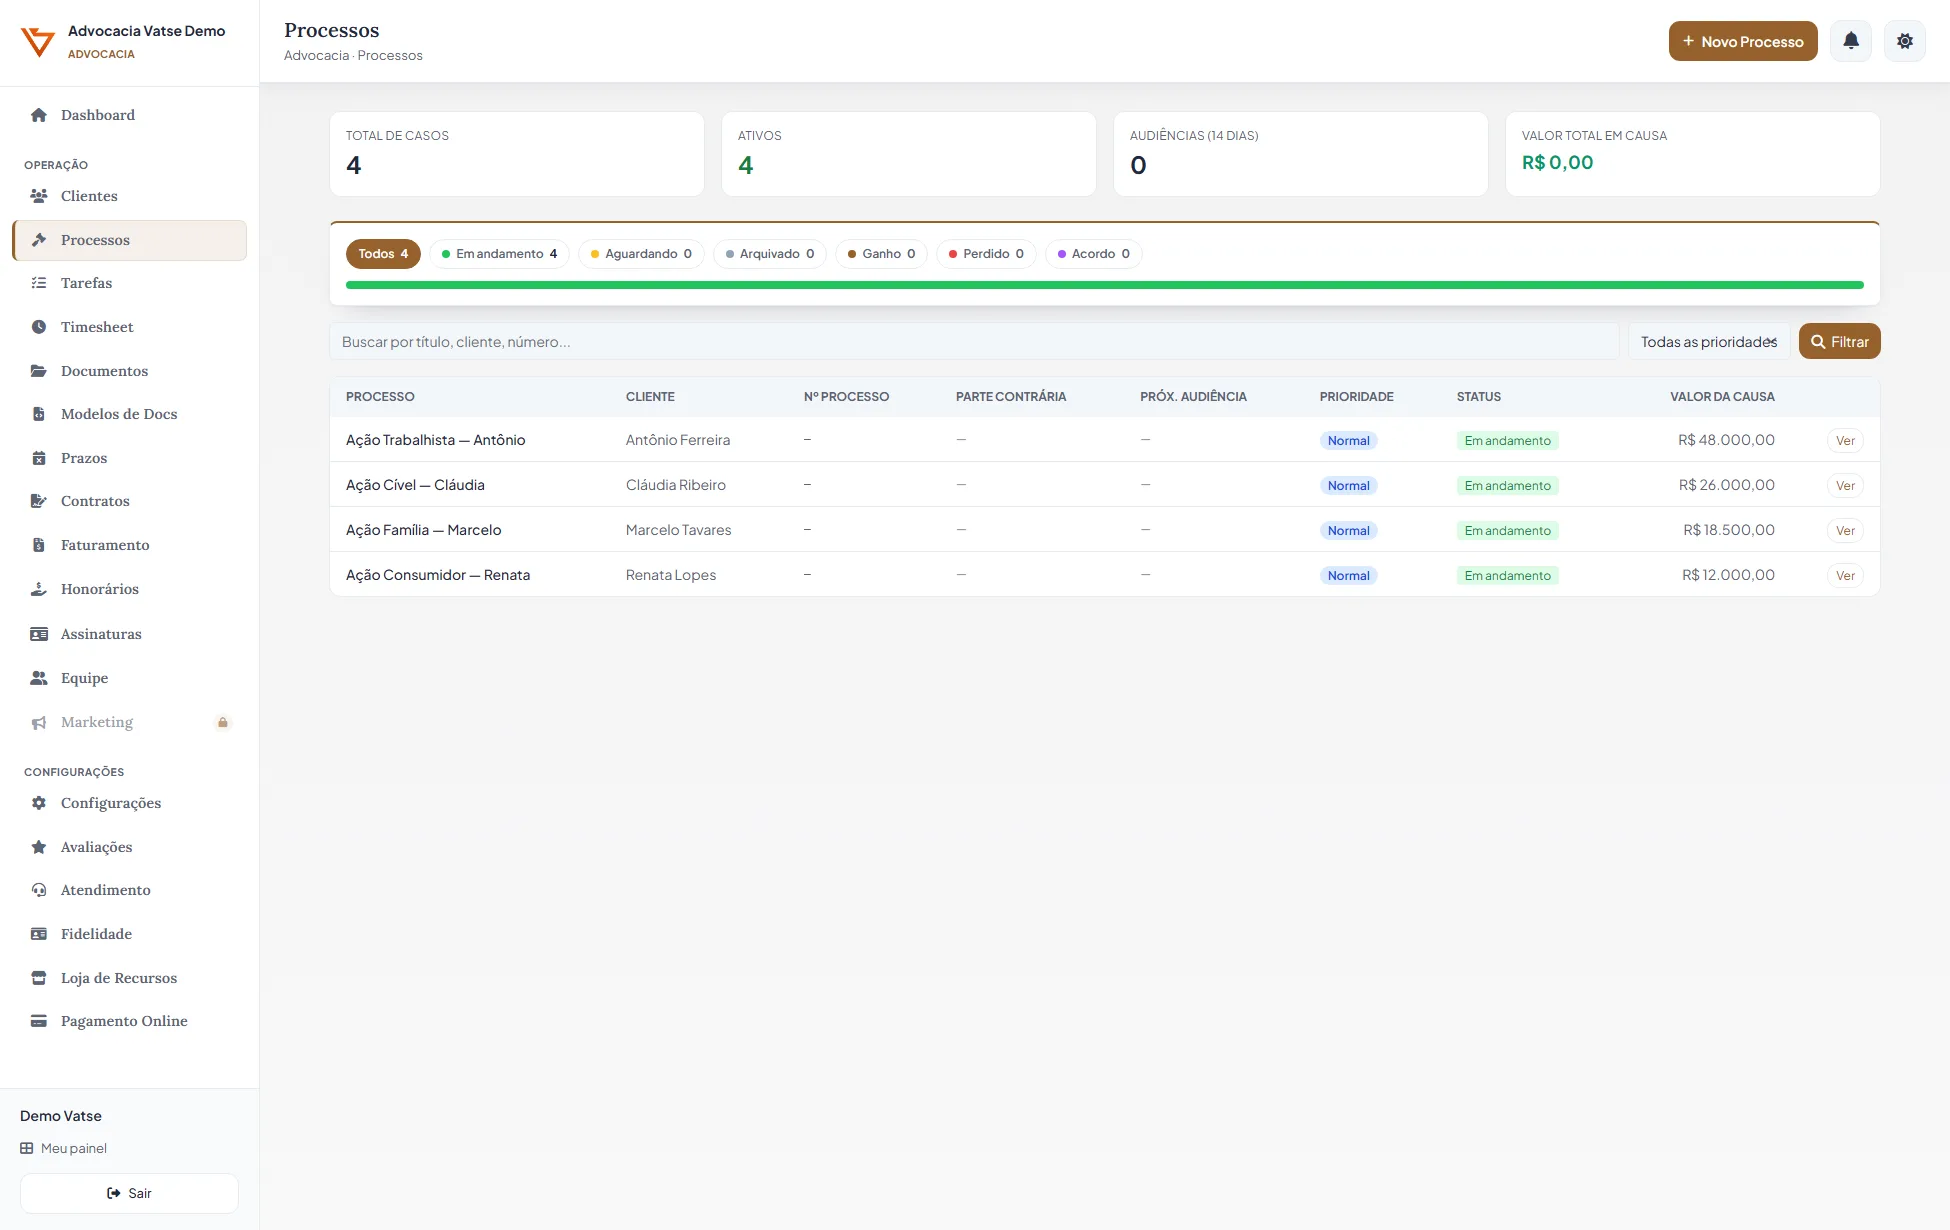Viewport: 1950px width, 1230px height.
Task: Click the Advocacia breadcrumb text
Action: click(316, 56)
